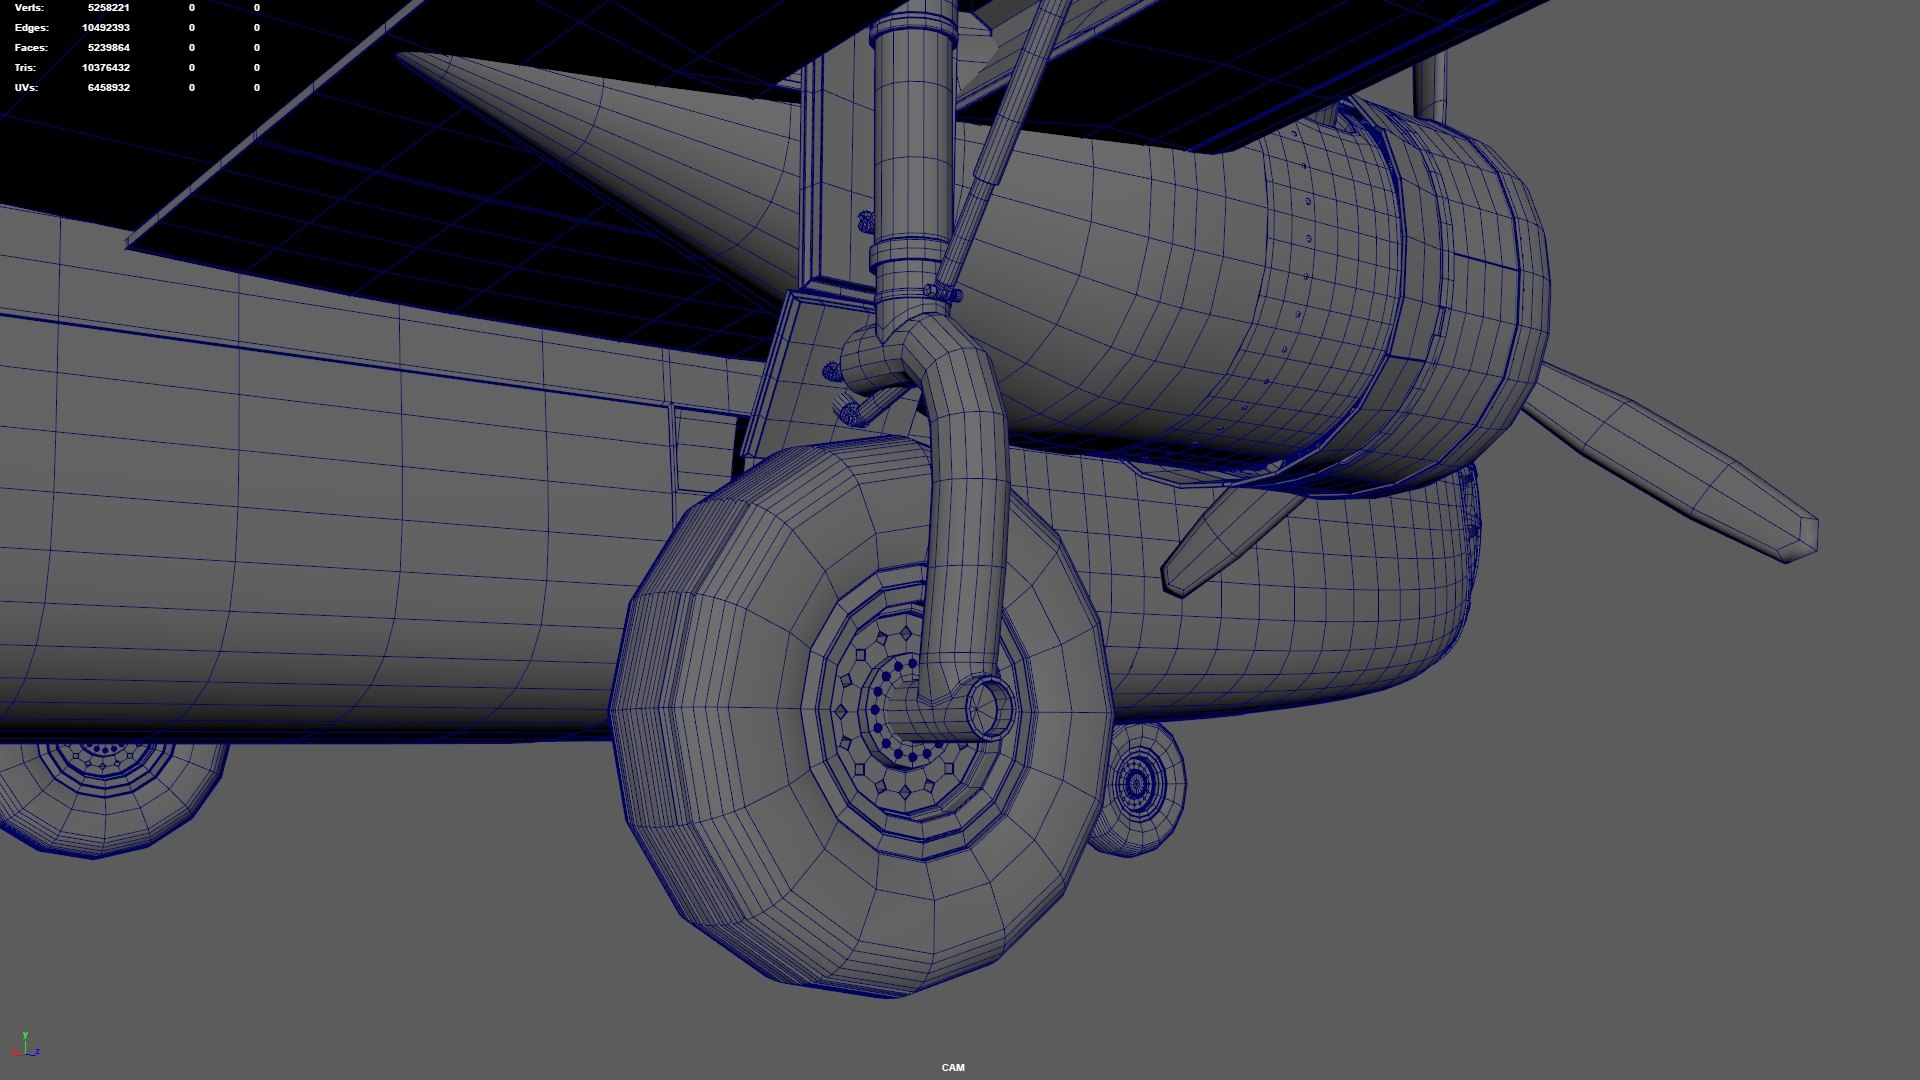Click the UVs: label in the HUD
The width and height of the screenshot is (1920, 1080).
point(26,88)
